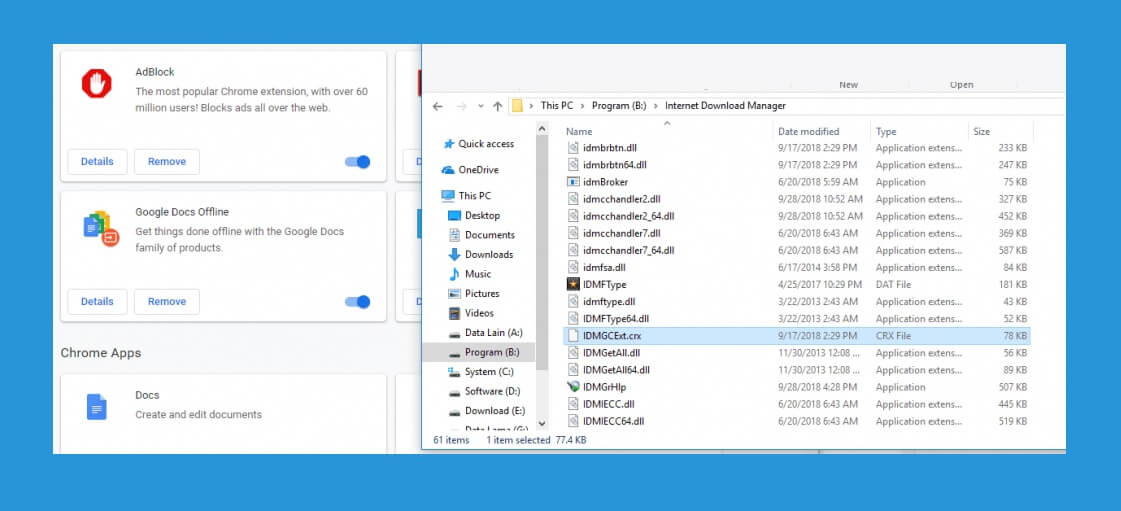Click the OneDrive cloud icon
Viewport: 1121px width, 511px height.
coord(448,170)
